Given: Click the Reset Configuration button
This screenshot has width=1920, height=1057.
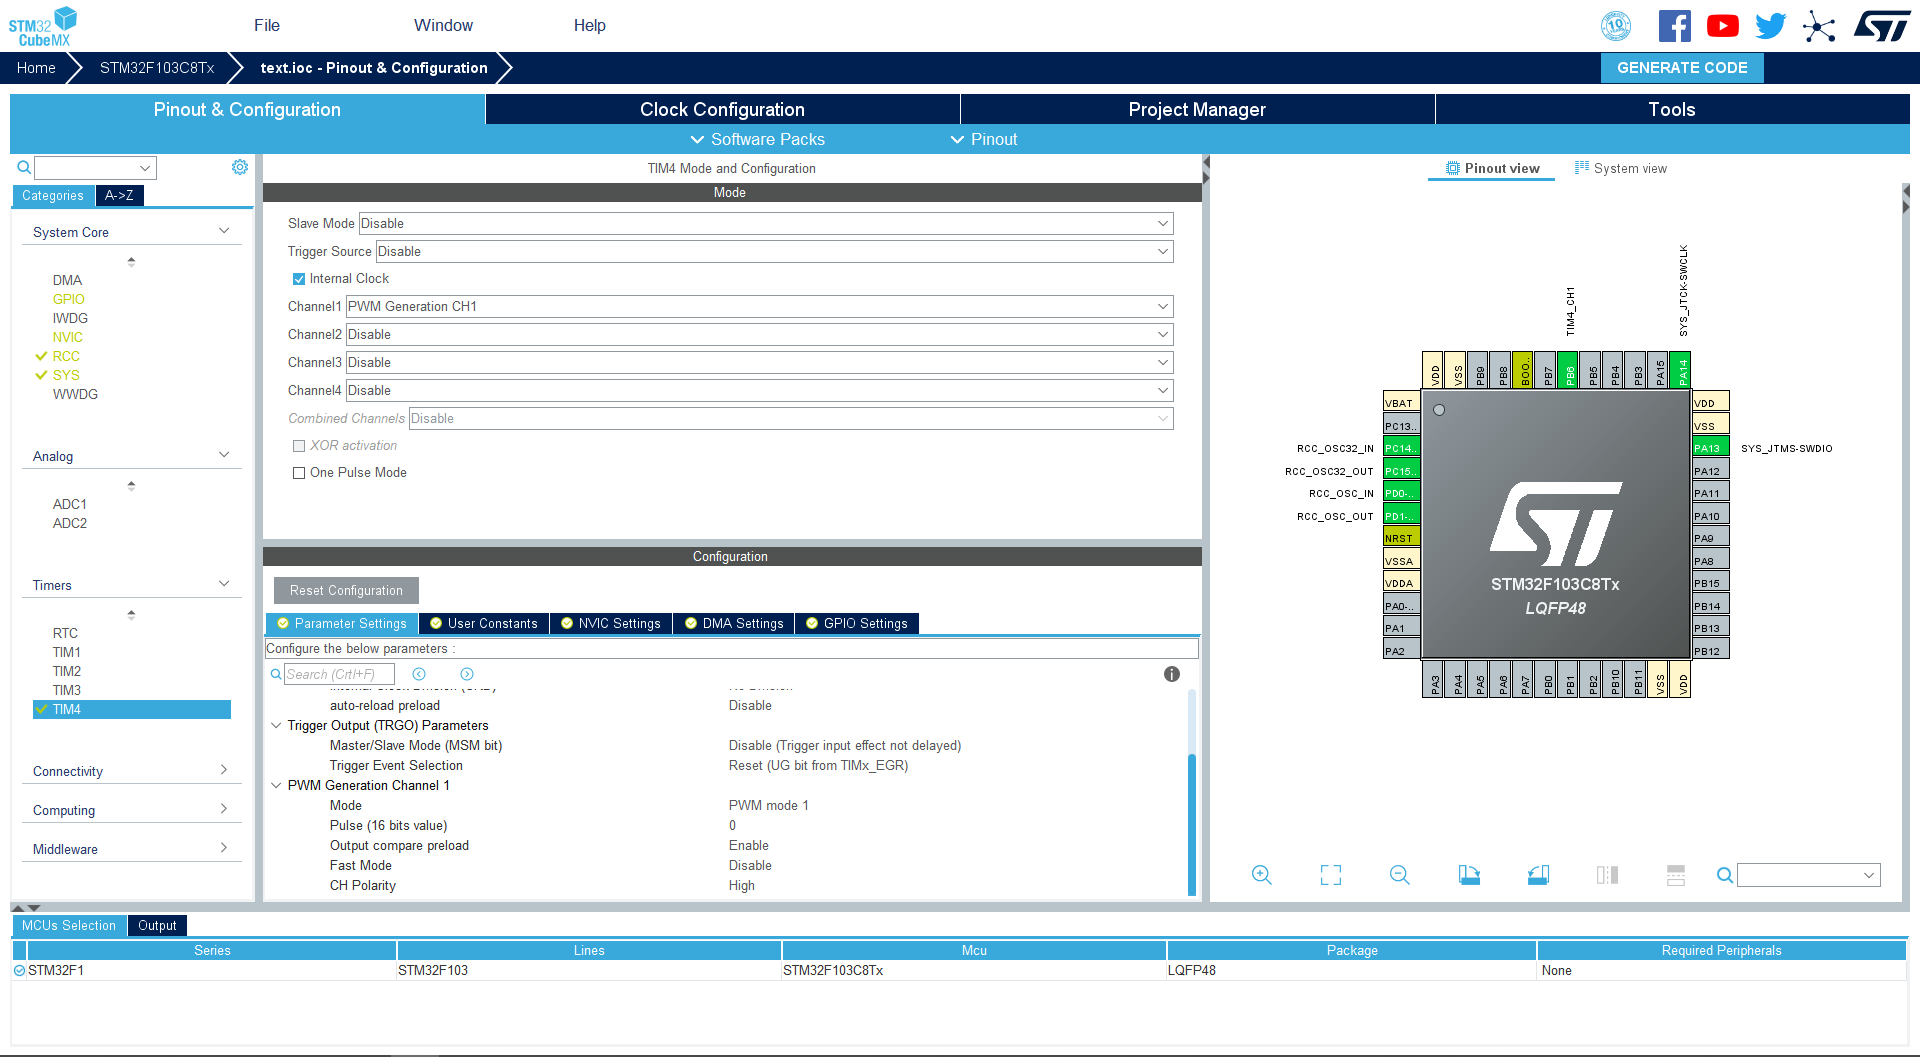Looking at the screenshot, I should pos(346,591).
